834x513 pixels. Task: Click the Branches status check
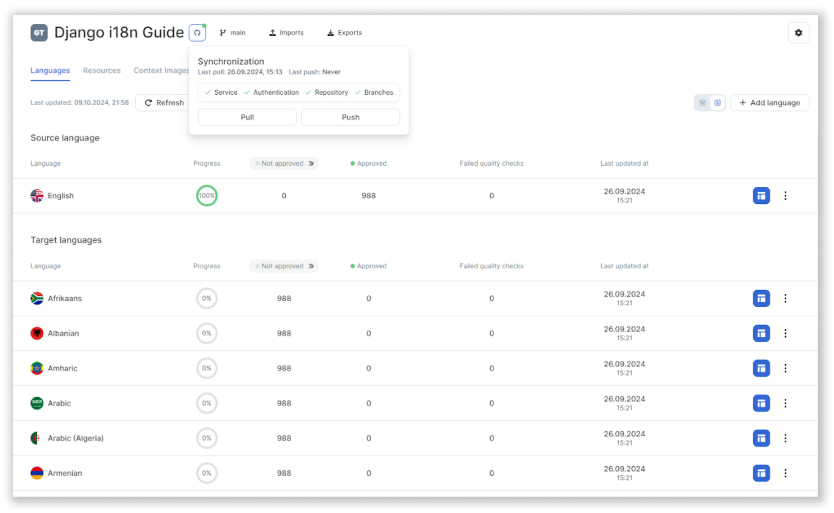(374, 93)
